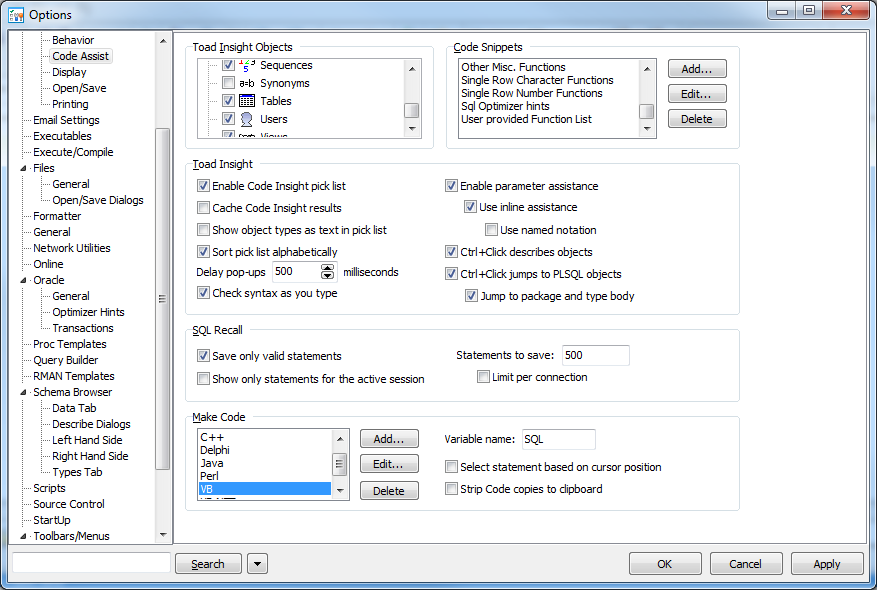Image resolution: width=877 pixels, height=590 pixels.
Task: Collapse the Toolbars/Menus tree node
Action: coord(23,536)
